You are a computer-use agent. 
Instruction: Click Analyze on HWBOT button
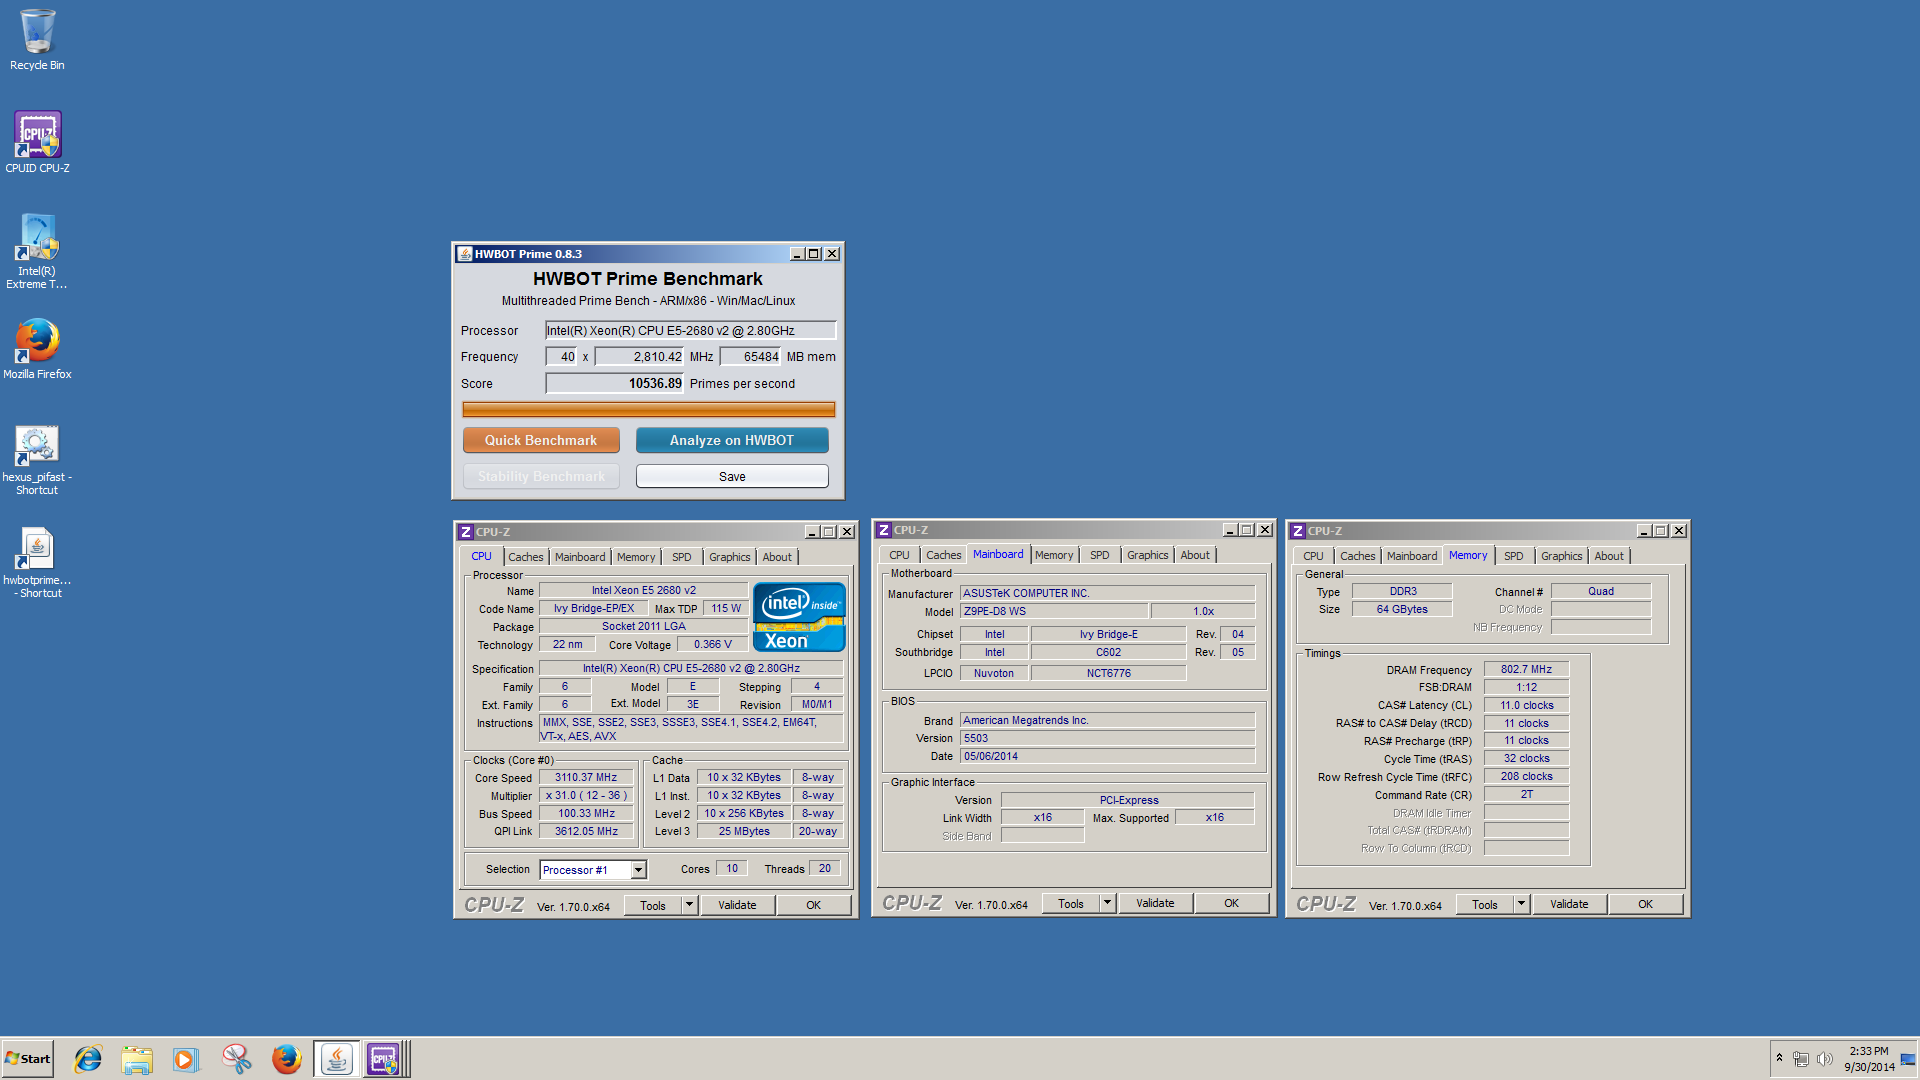point(732,440)
